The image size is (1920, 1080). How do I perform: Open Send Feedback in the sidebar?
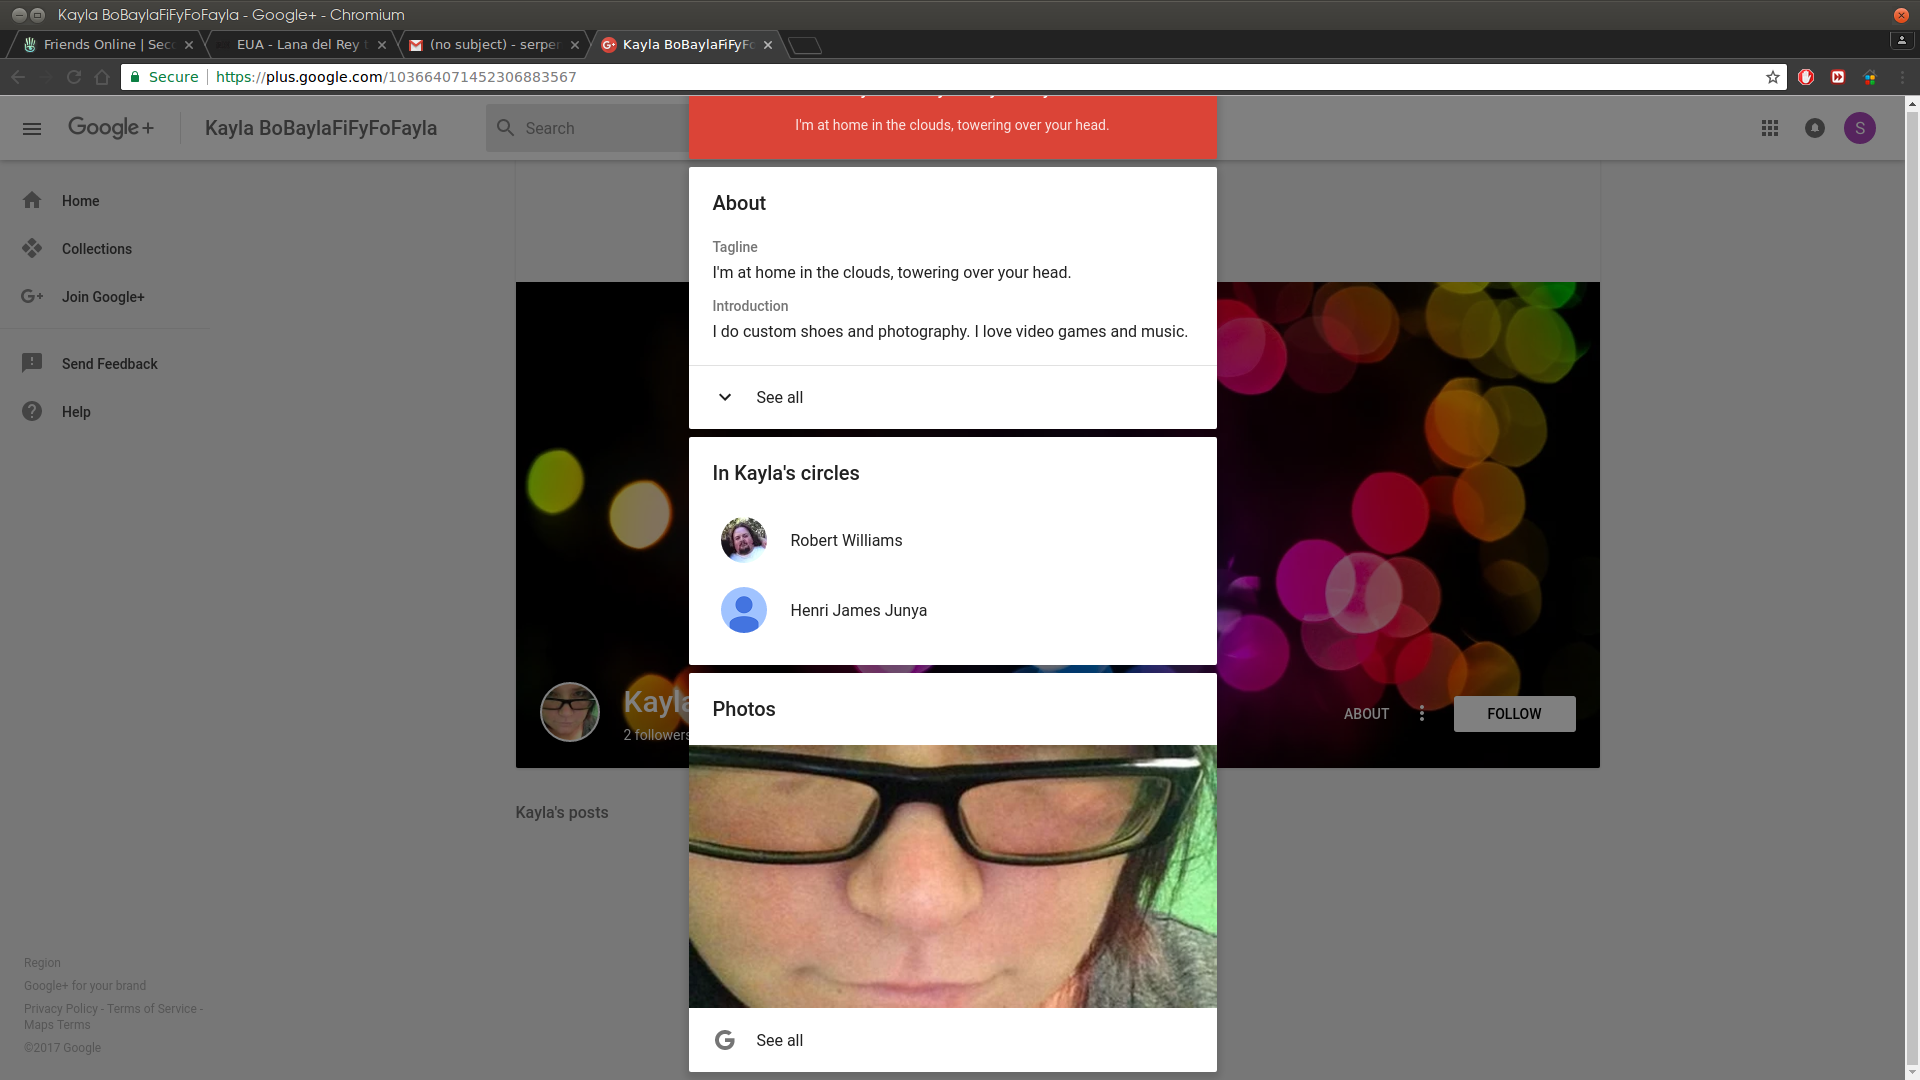coord(104,363)
